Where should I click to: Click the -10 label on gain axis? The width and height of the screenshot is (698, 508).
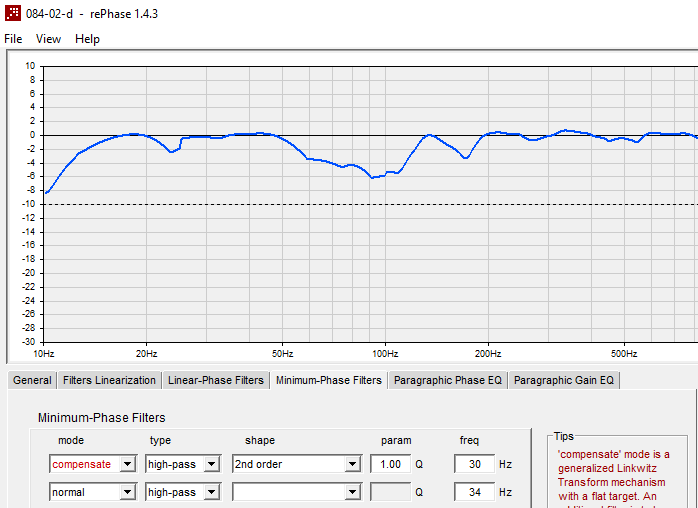pos(29,205)
